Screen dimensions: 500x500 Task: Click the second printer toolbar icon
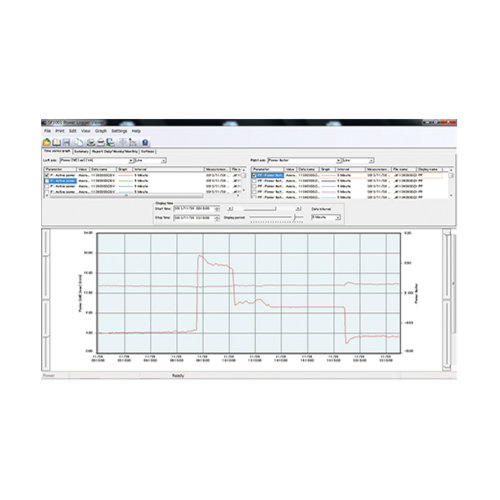pyautogui.click(x=100, y=142)
